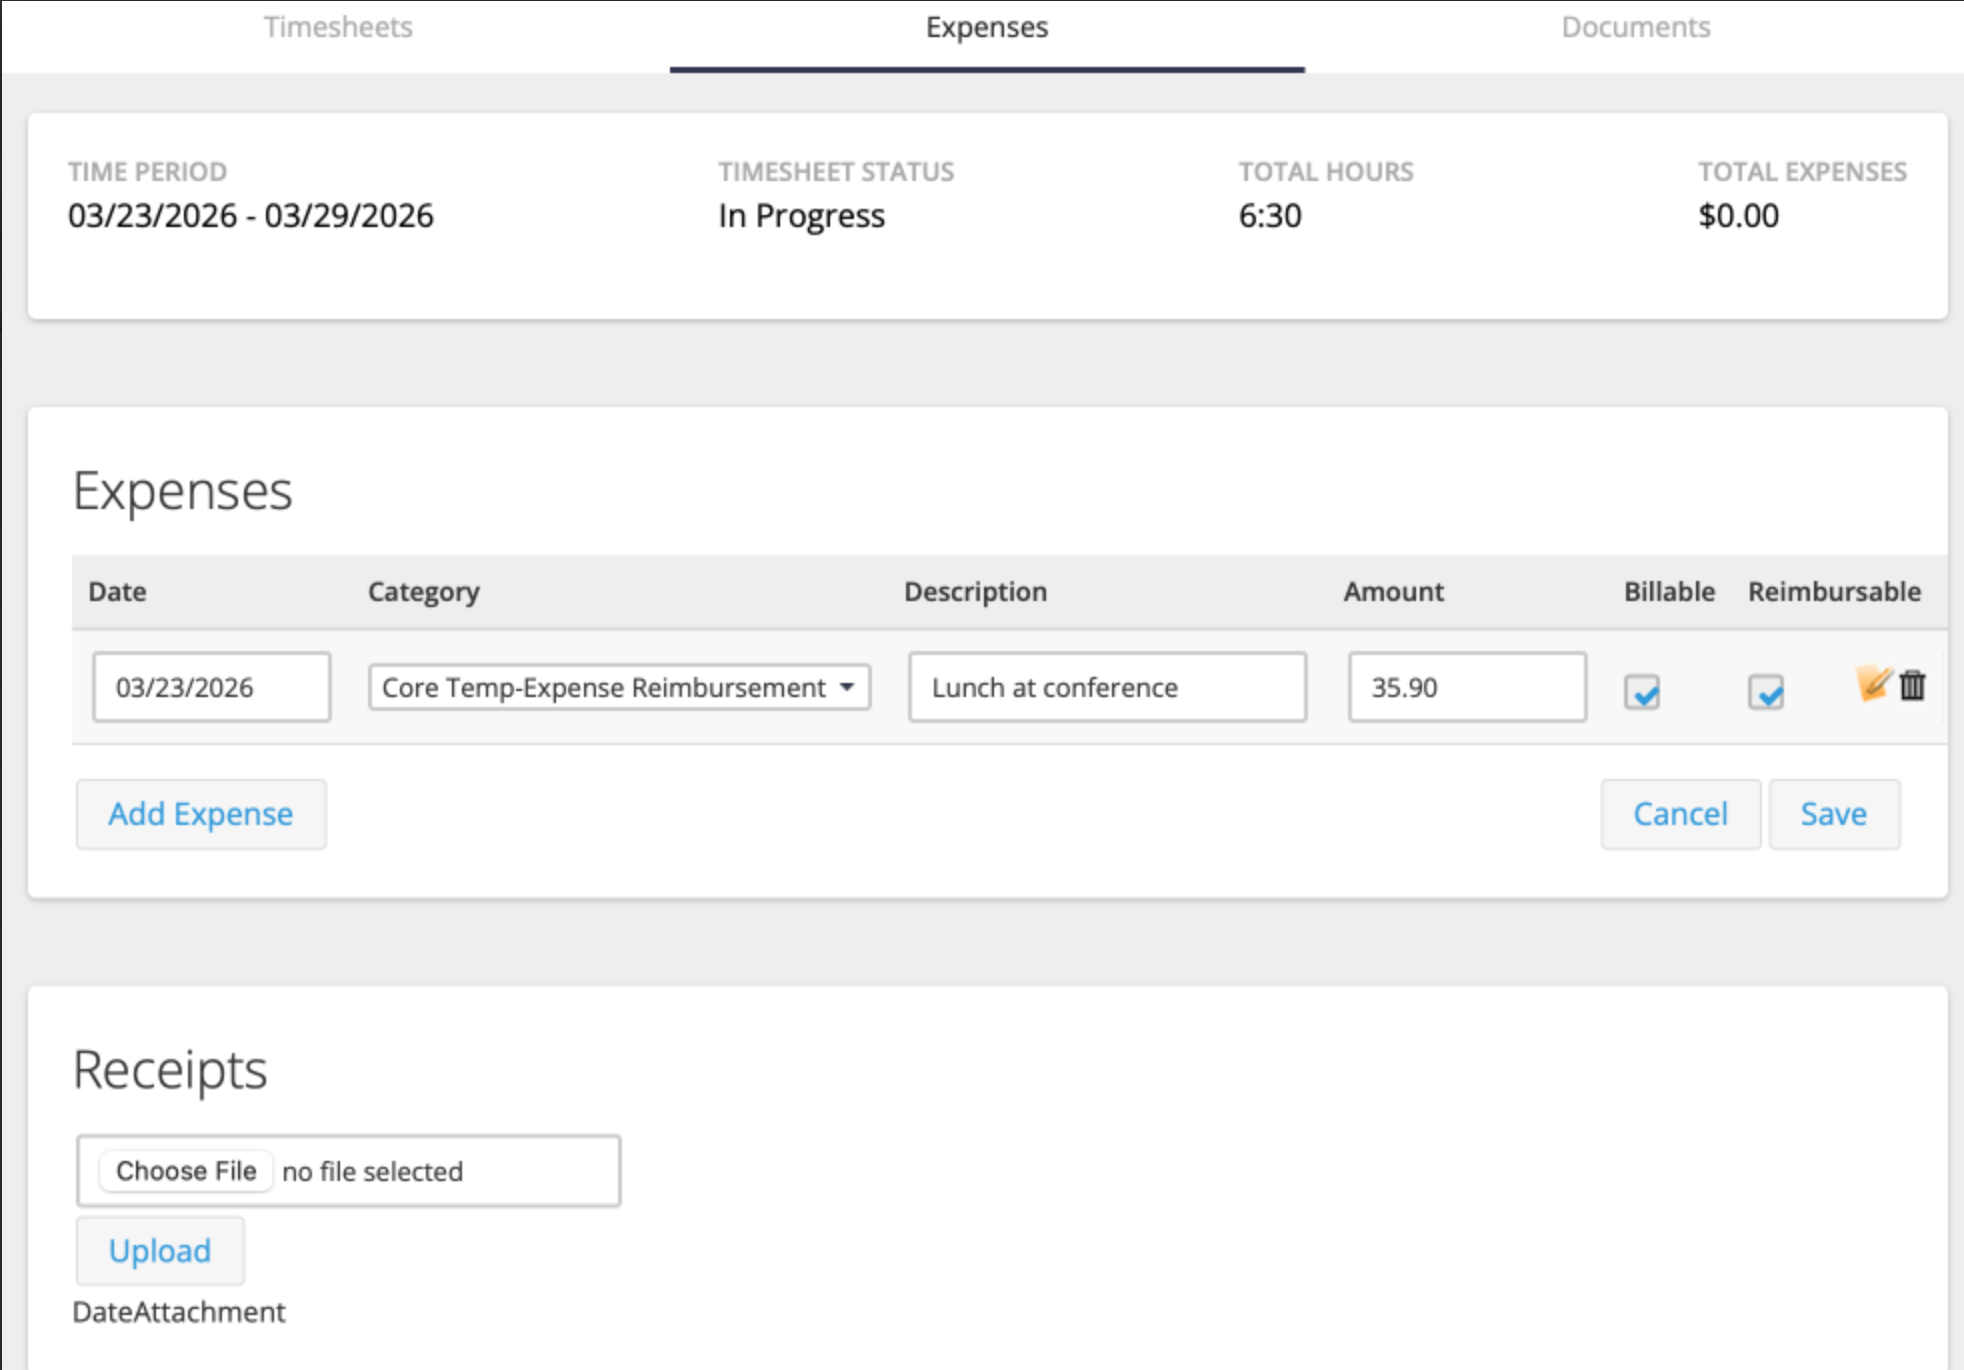
Task: Open the Category dropdown list
Action: pyautogui.click(x=619, y=688)
